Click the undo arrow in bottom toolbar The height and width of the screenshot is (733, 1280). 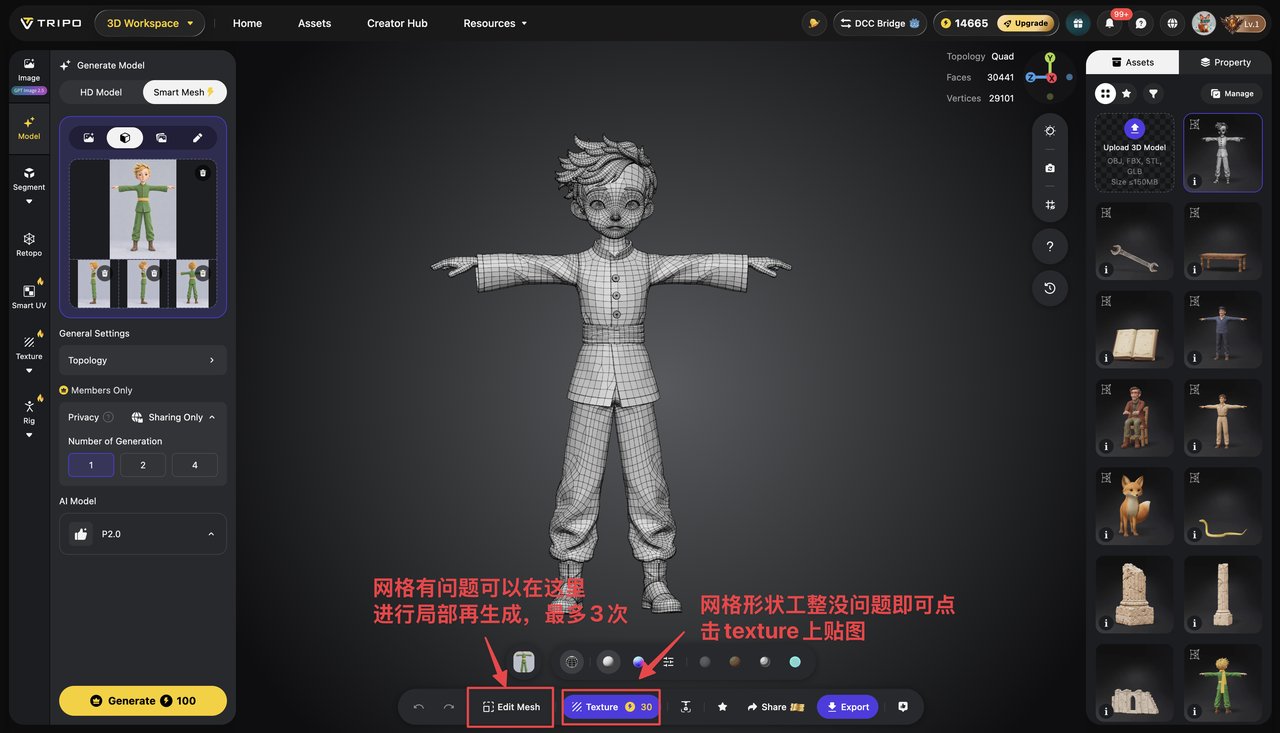coord(419,707)
